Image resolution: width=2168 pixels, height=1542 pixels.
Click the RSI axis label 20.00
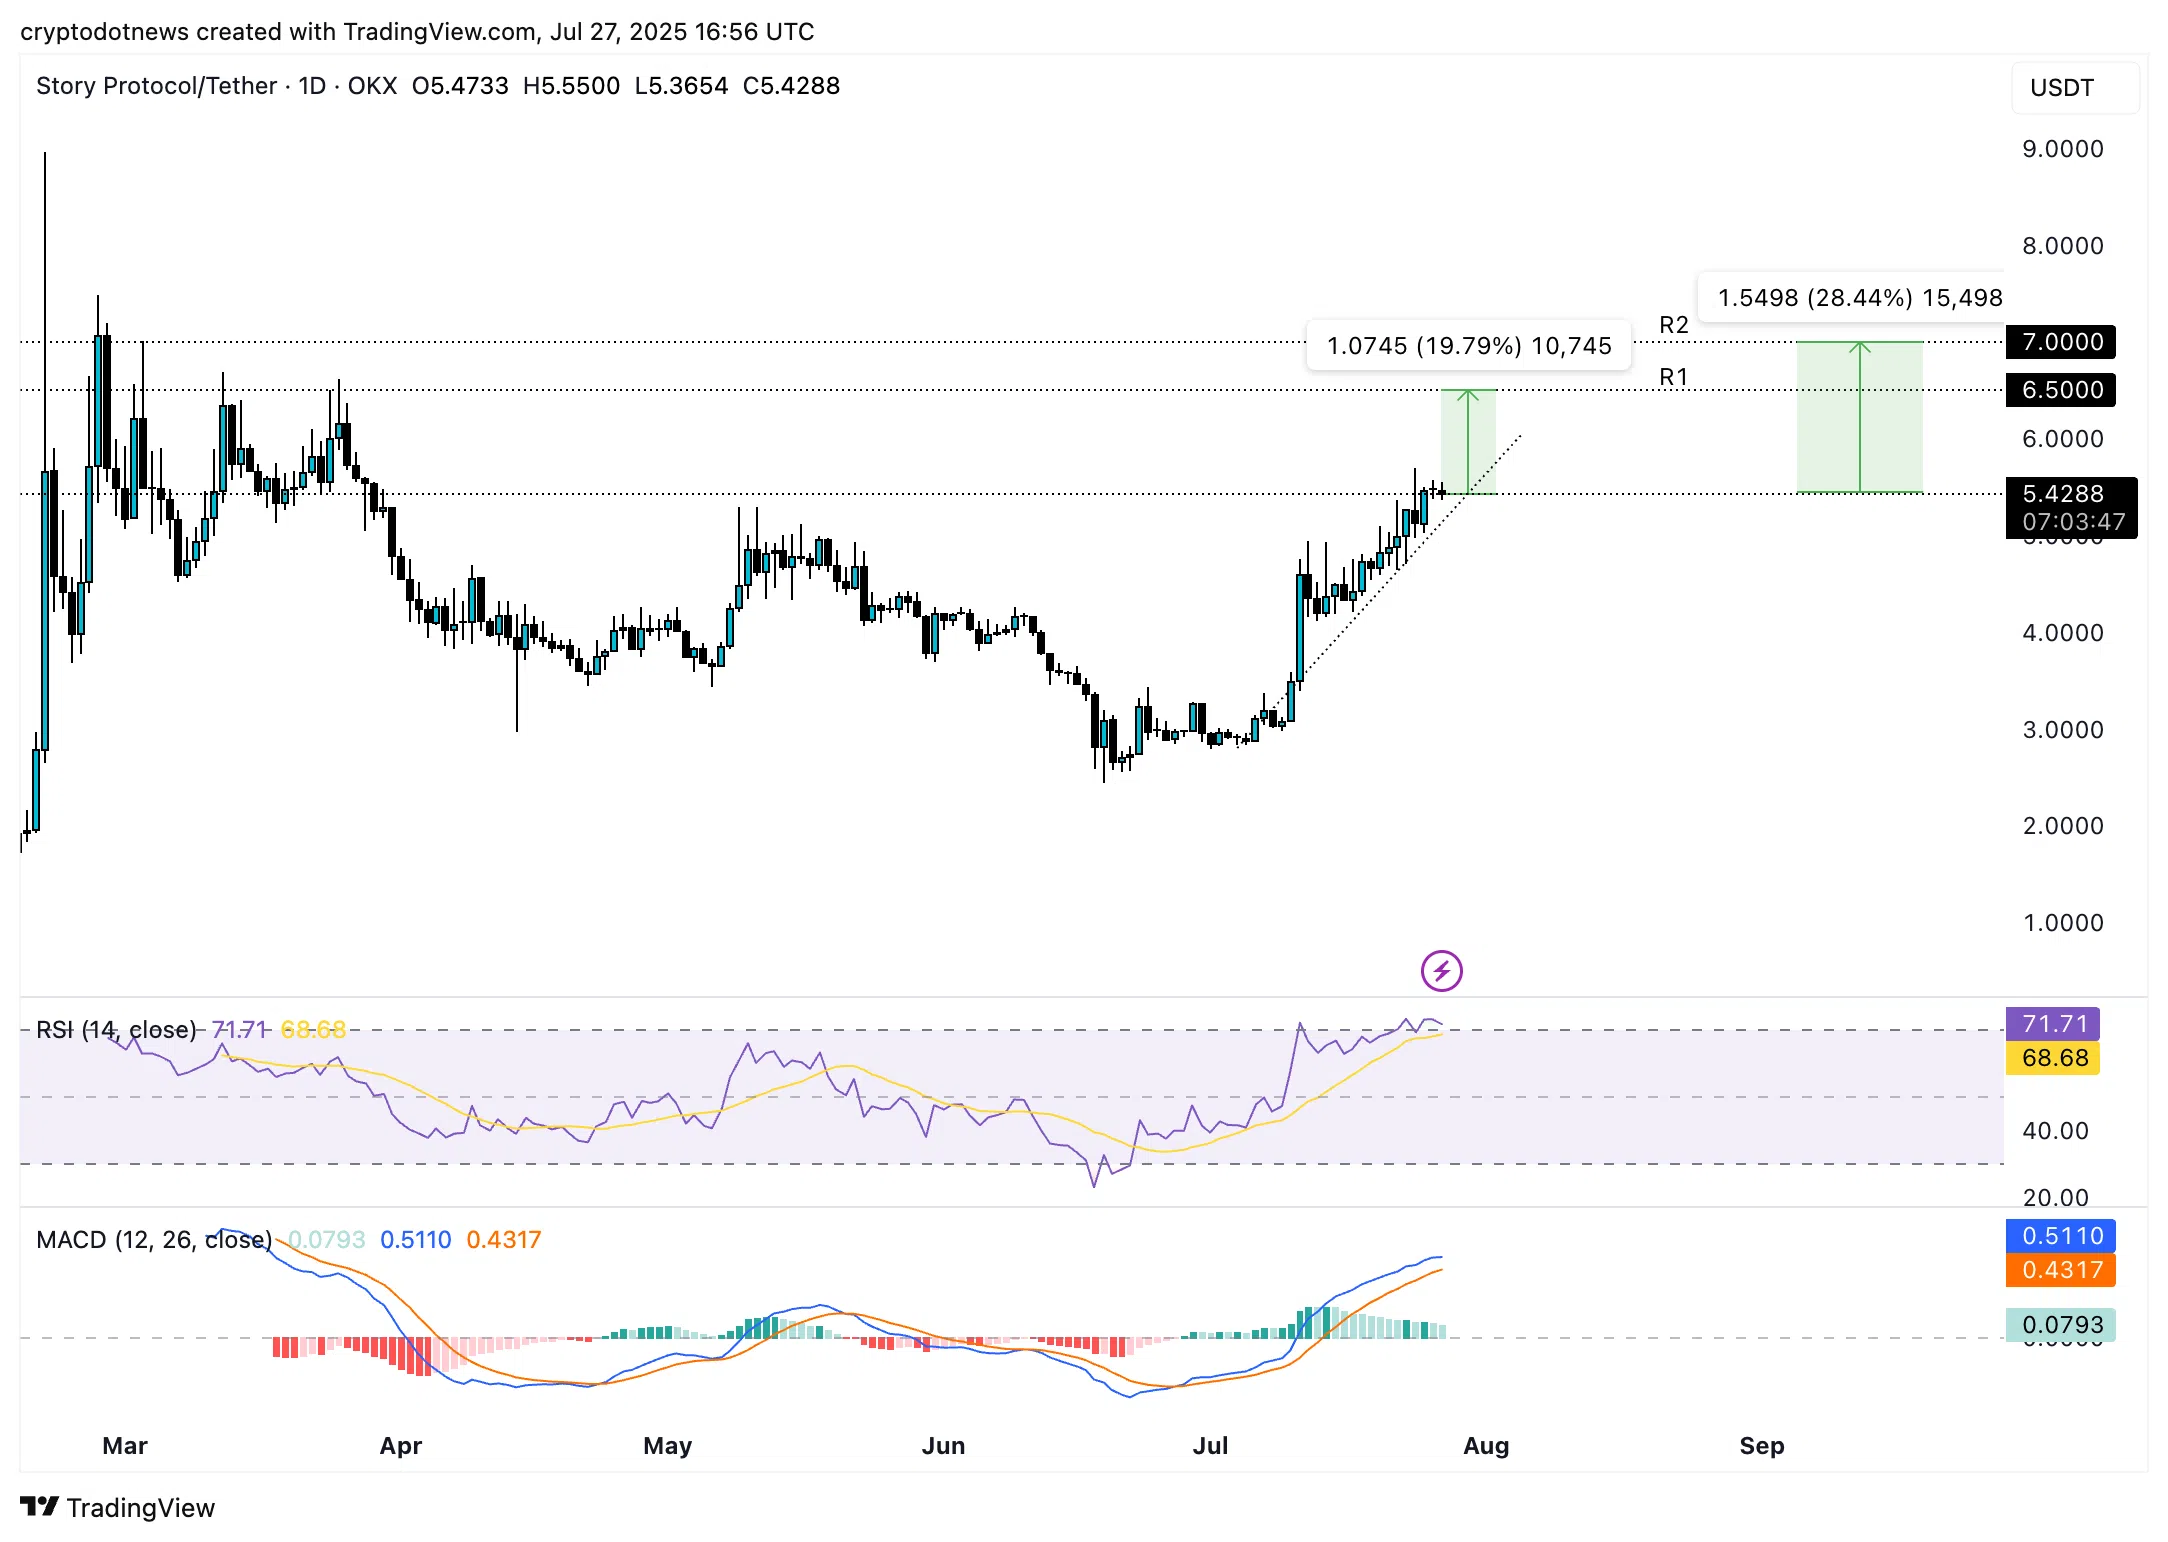pos(2055,1198)
